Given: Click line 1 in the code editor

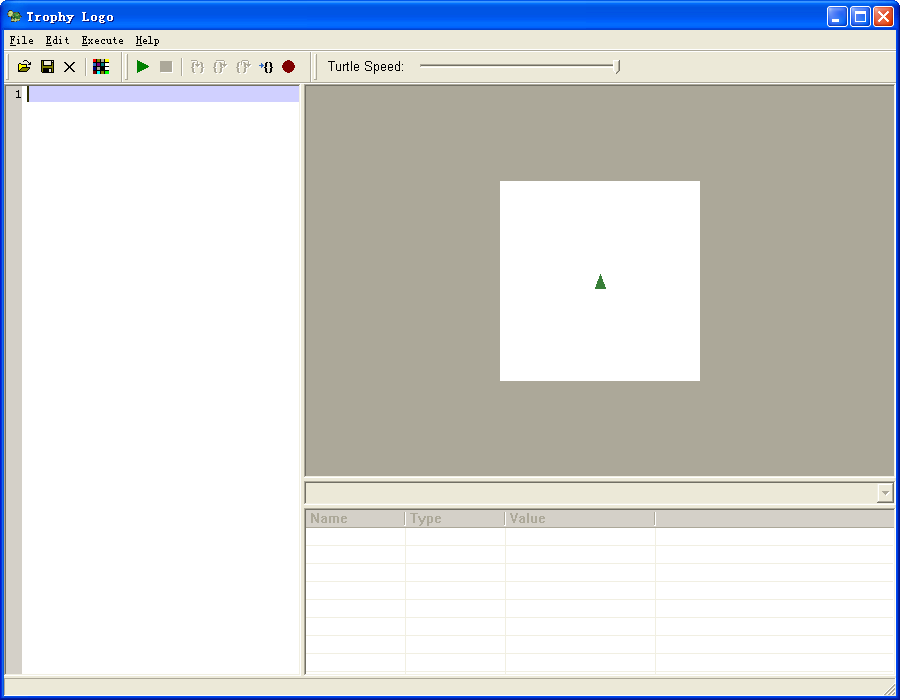Looking at the screenshot, I should 160,94.
